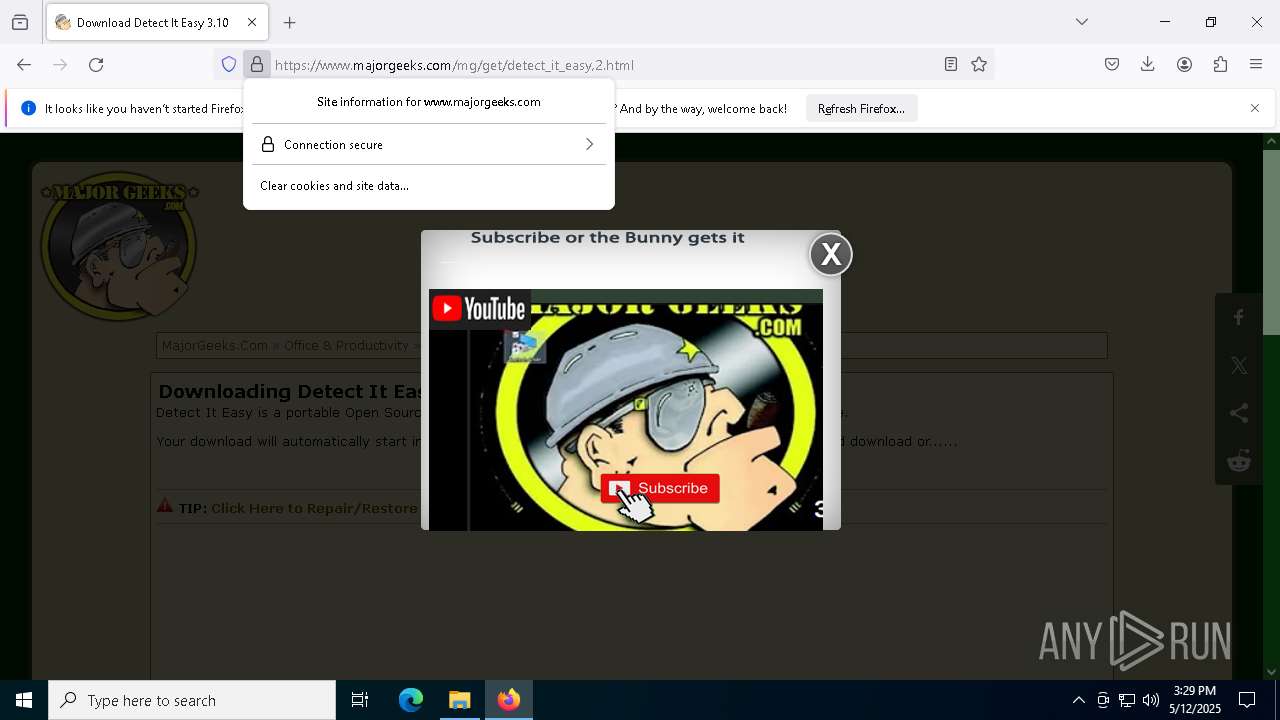Image resolution: width=1280 pixels, height=720 pixels.
Task: Go back with the back arrow
Action: [x=24, y=65]
